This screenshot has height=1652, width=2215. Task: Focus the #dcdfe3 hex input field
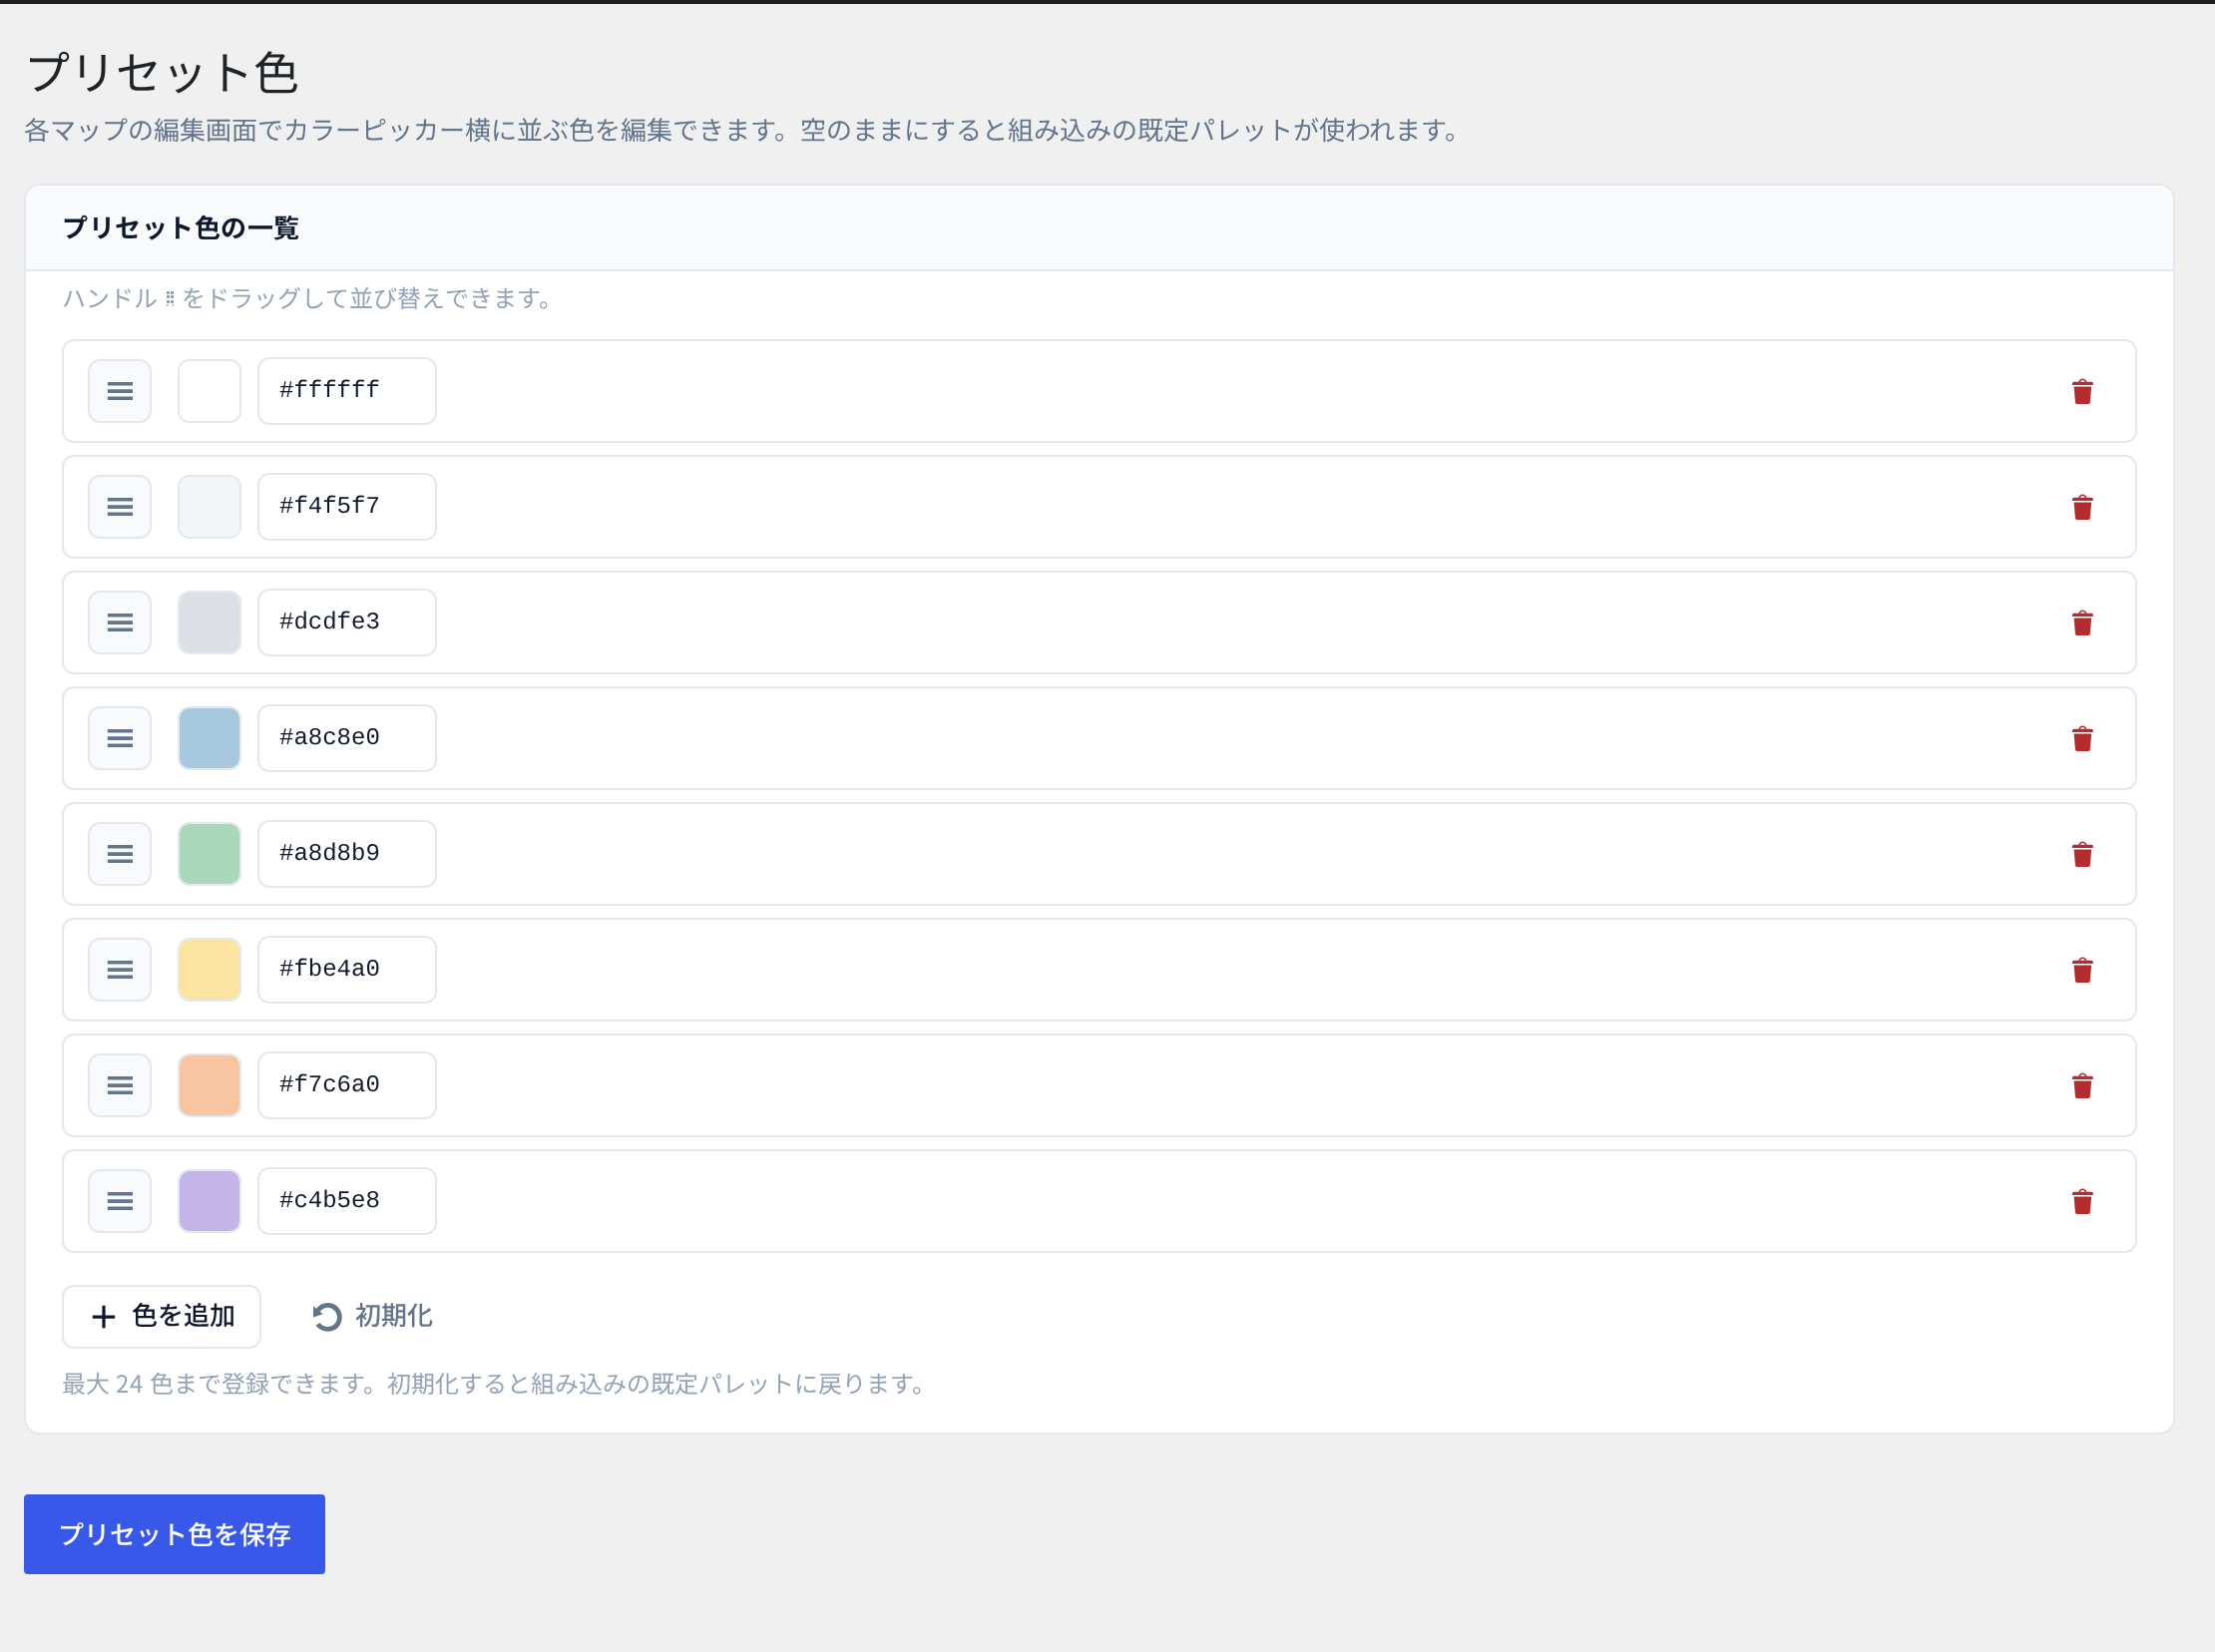coord(347,623)
